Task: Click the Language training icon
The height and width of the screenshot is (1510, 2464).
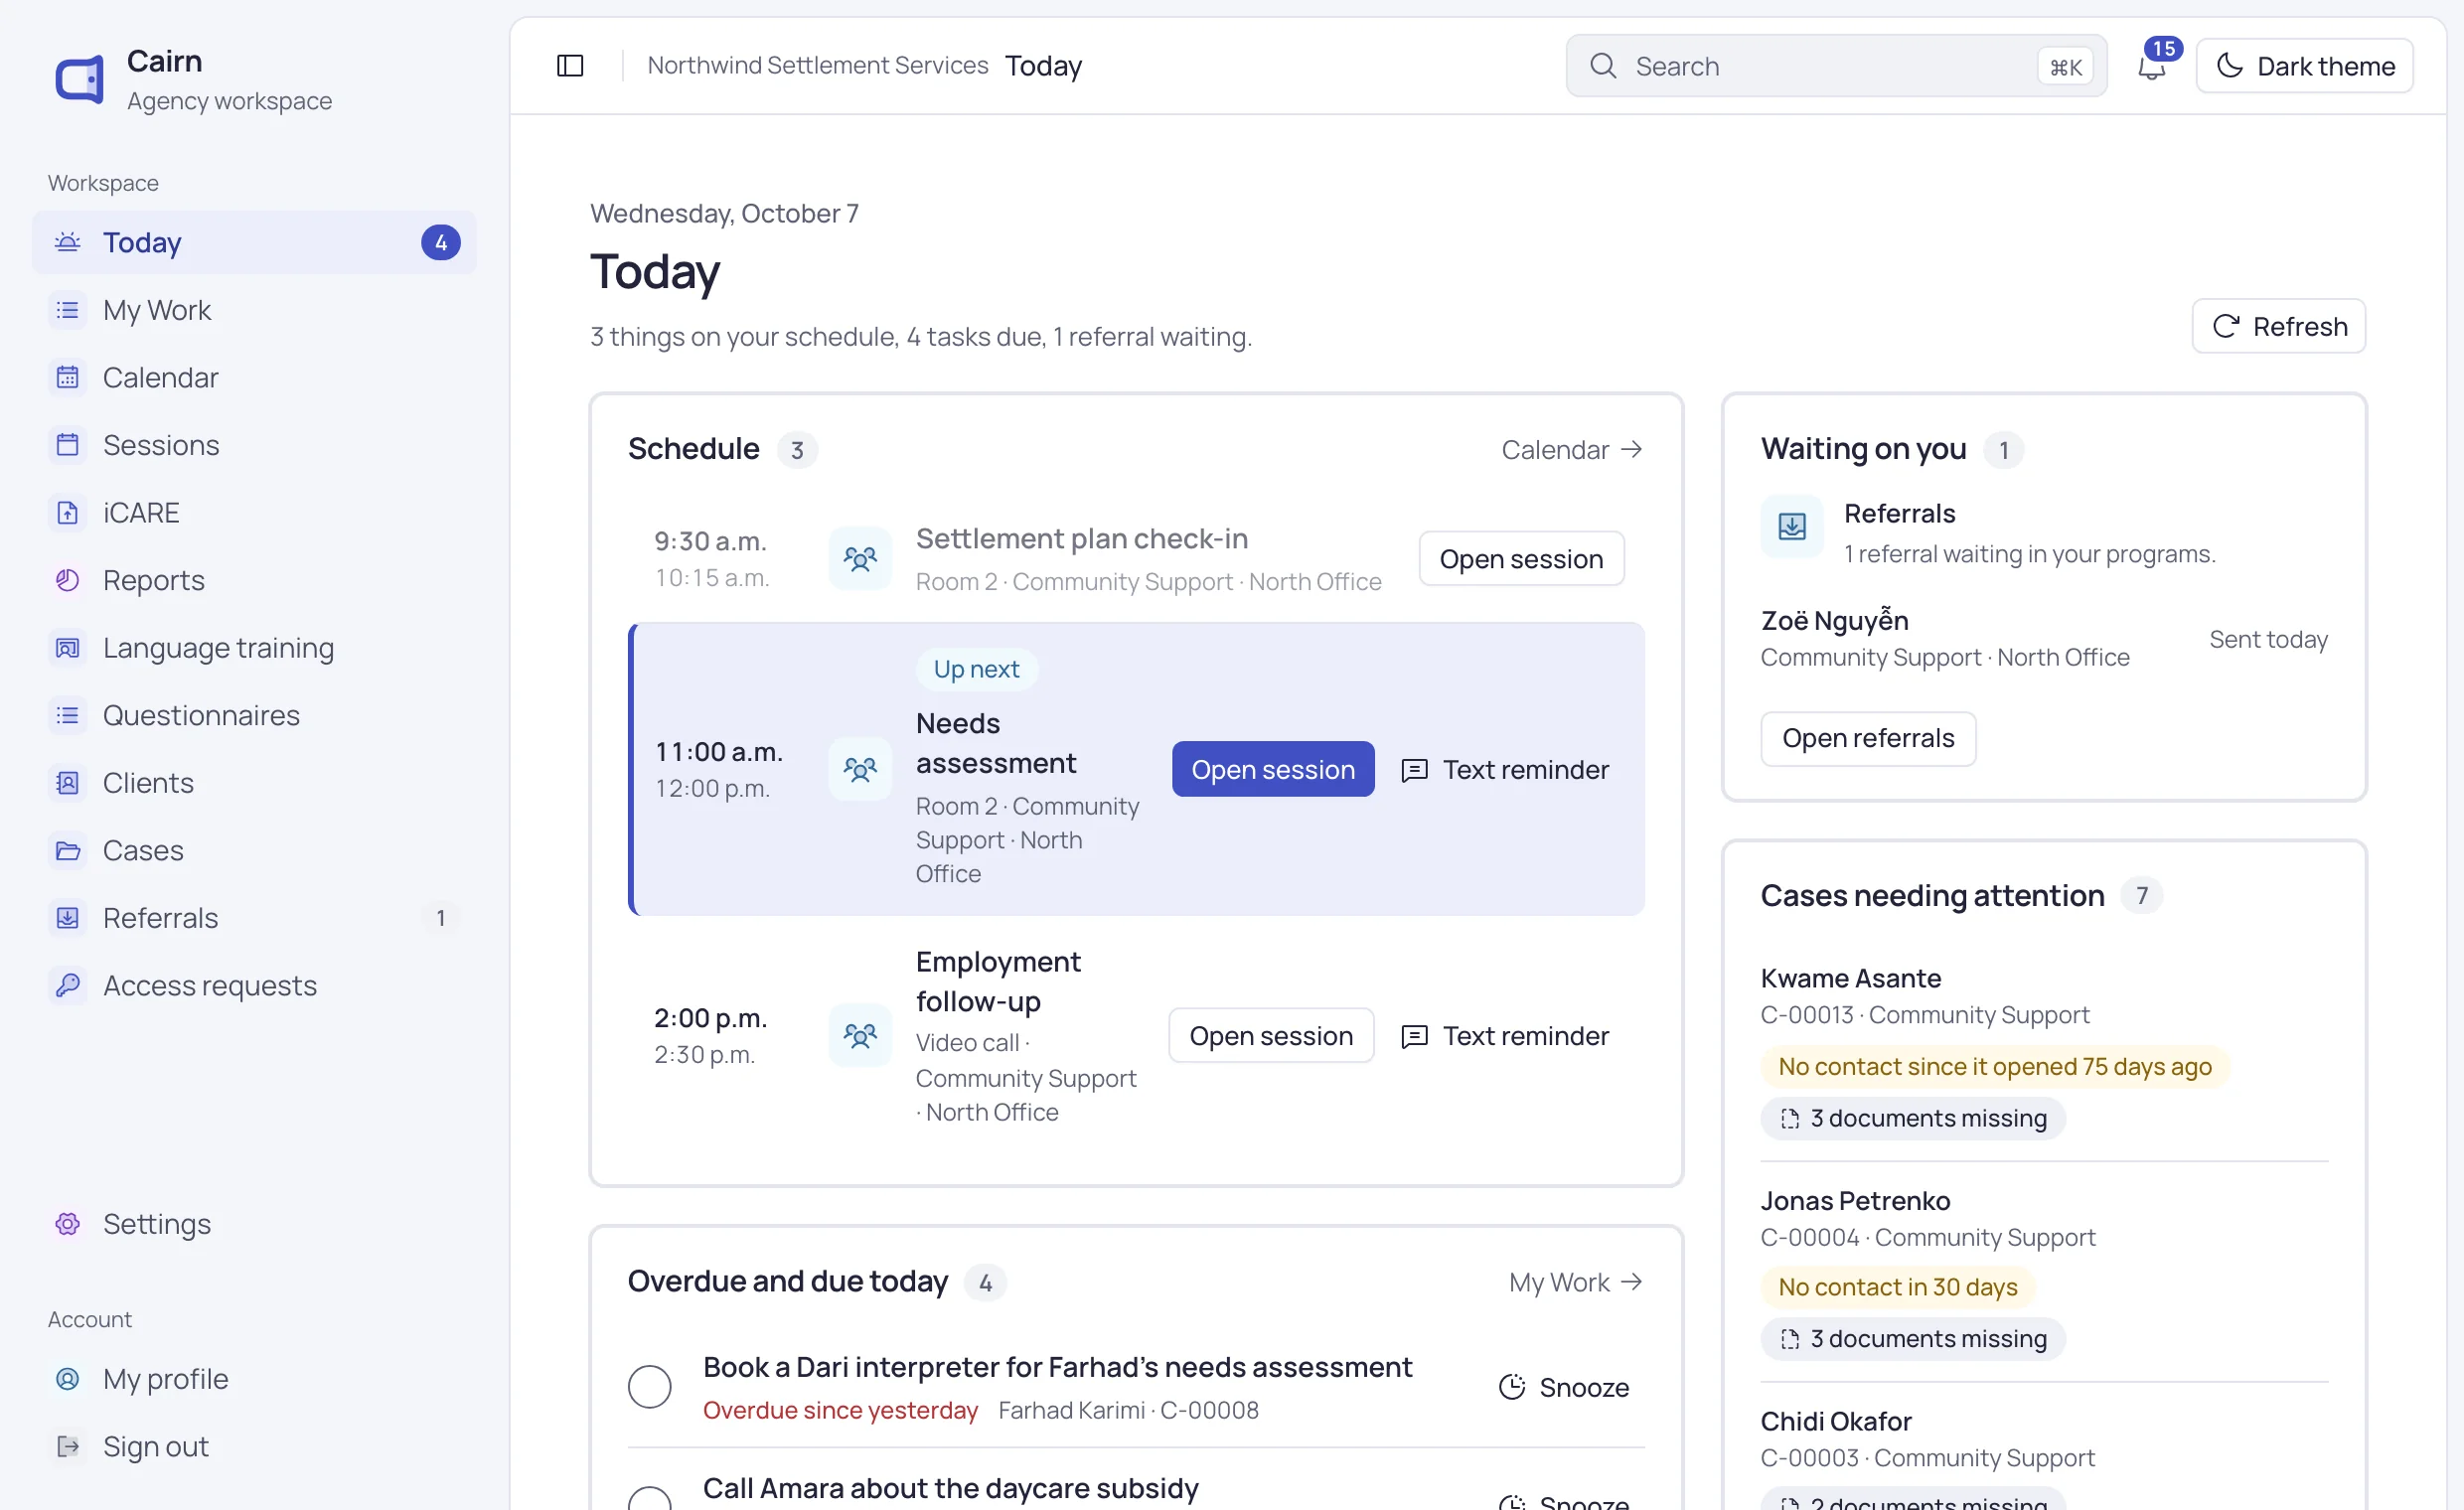Action: click(x=67, y=648)
